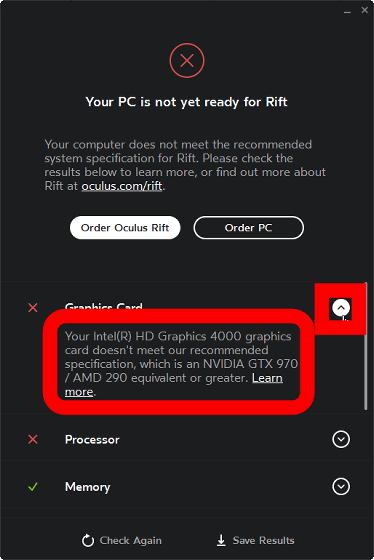Click the green checkmark beside Memory
This screenshot has width=374, height=560.
[33, 486]
